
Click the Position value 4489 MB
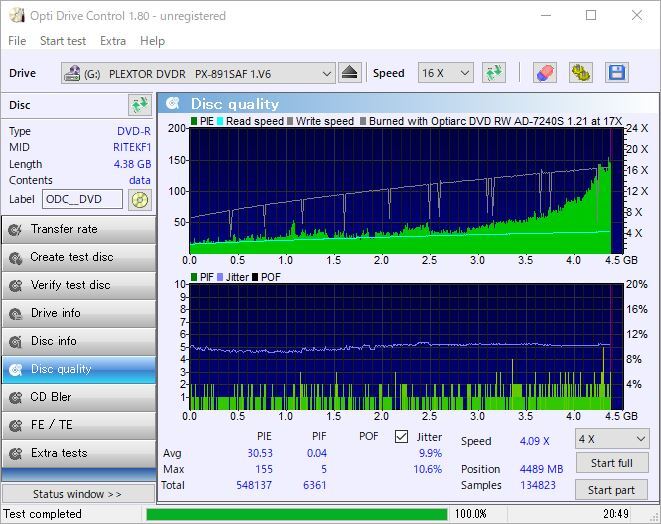tap(541, 469)
